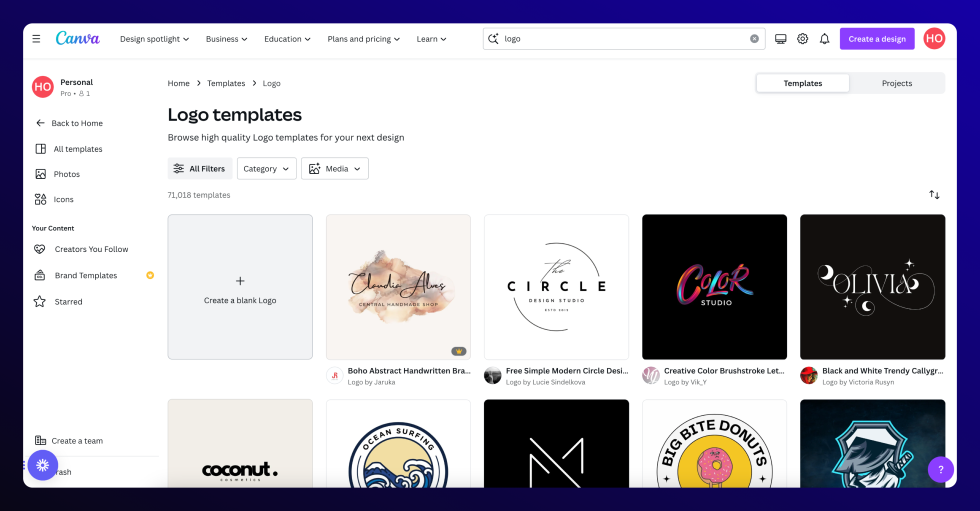
Task: Open the black monogram N template
Action: point(556,444)
